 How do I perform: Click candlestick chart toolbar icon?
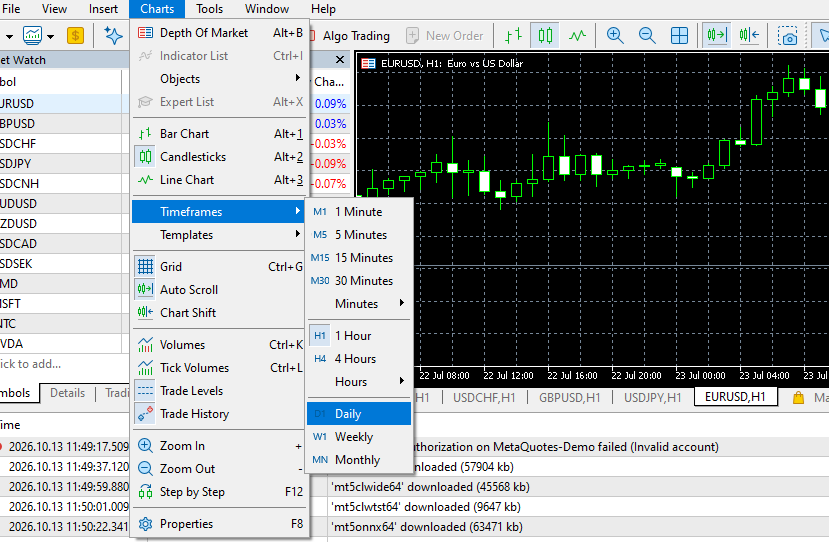click(x=545, y=36)
